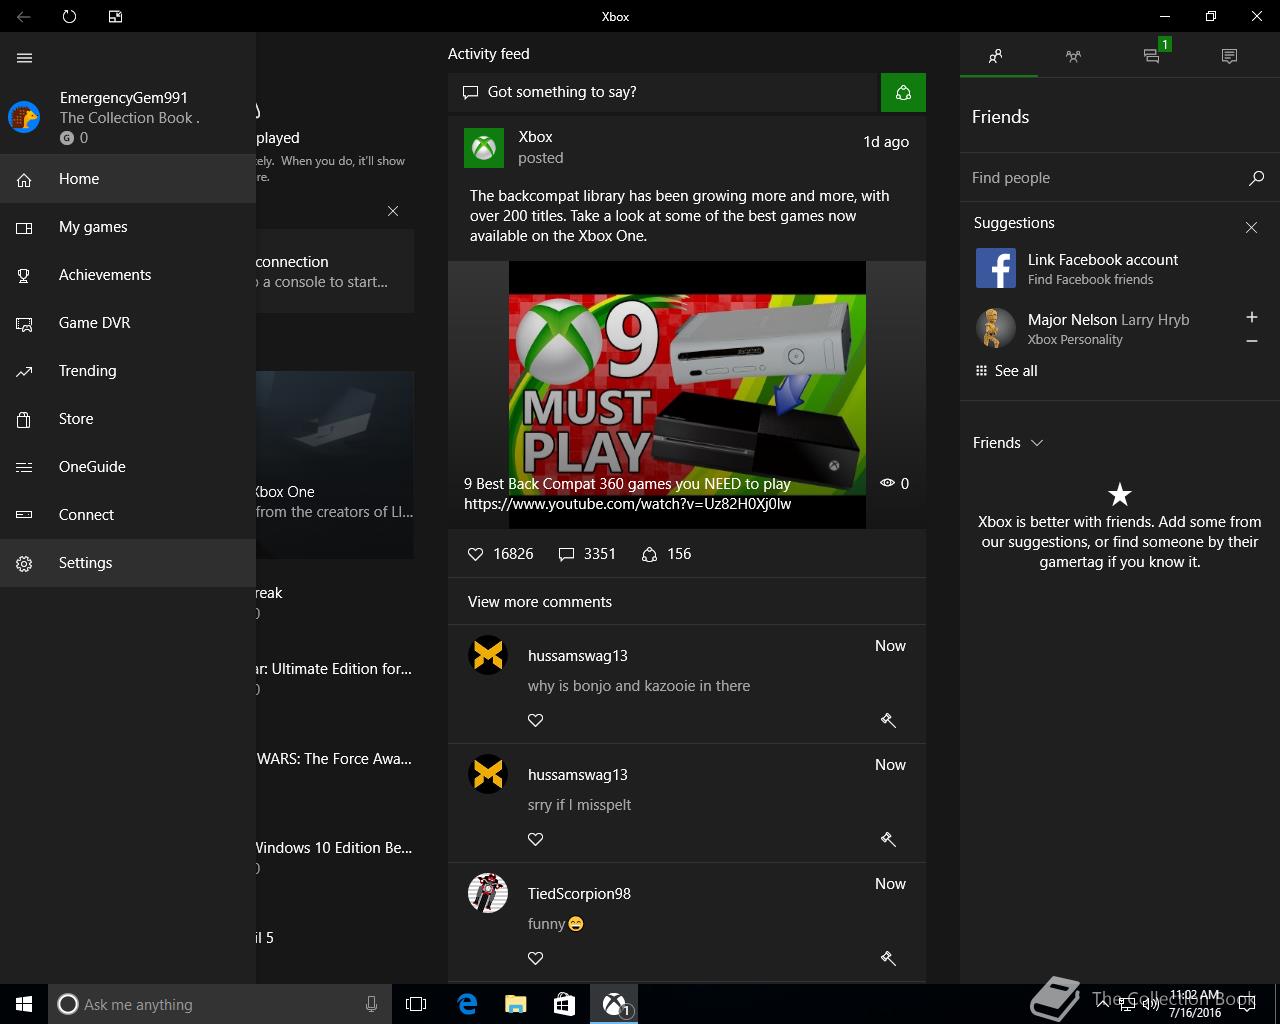Click the Xbox app taskbar icon
Screen dimensions: 1280x1024
(x=614, y=1004)
